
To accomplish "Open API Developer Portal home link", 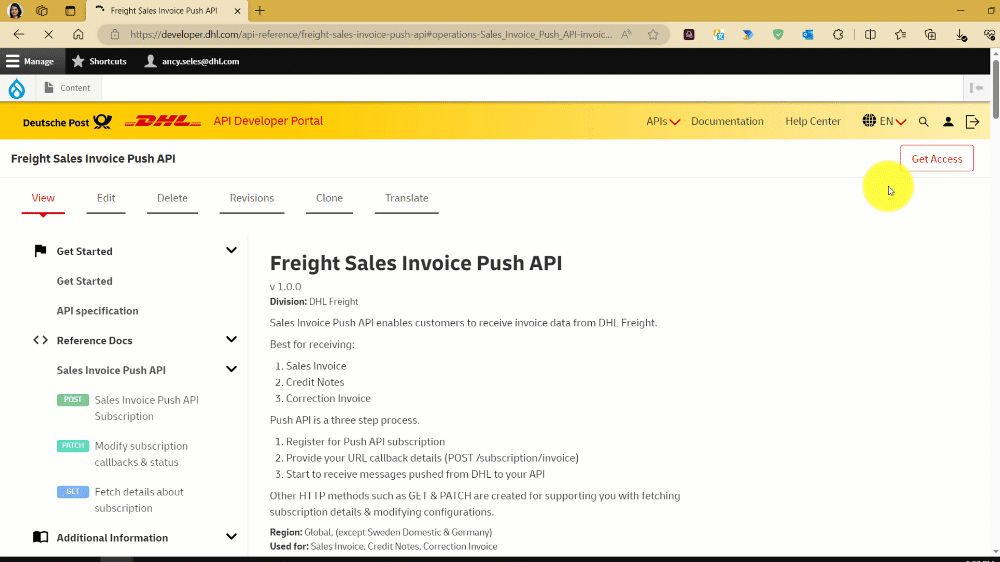I will tap(268, 121).
